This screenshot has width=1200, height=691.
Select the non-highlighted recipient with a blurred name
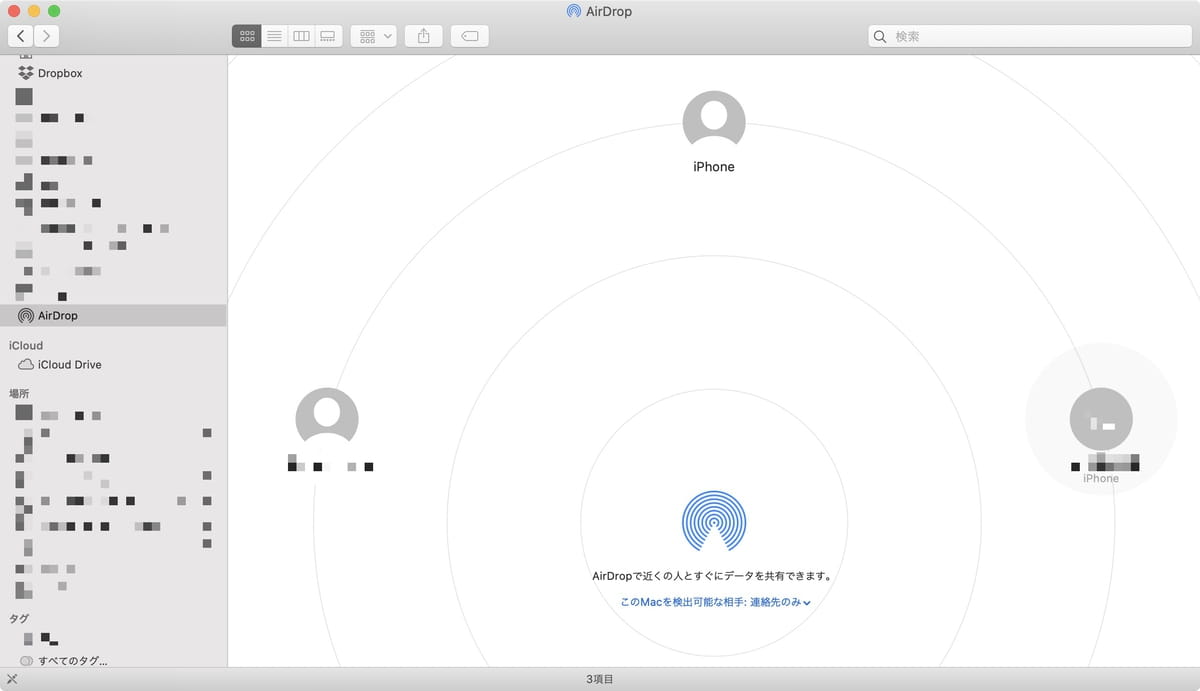click(x=327, y=430)
